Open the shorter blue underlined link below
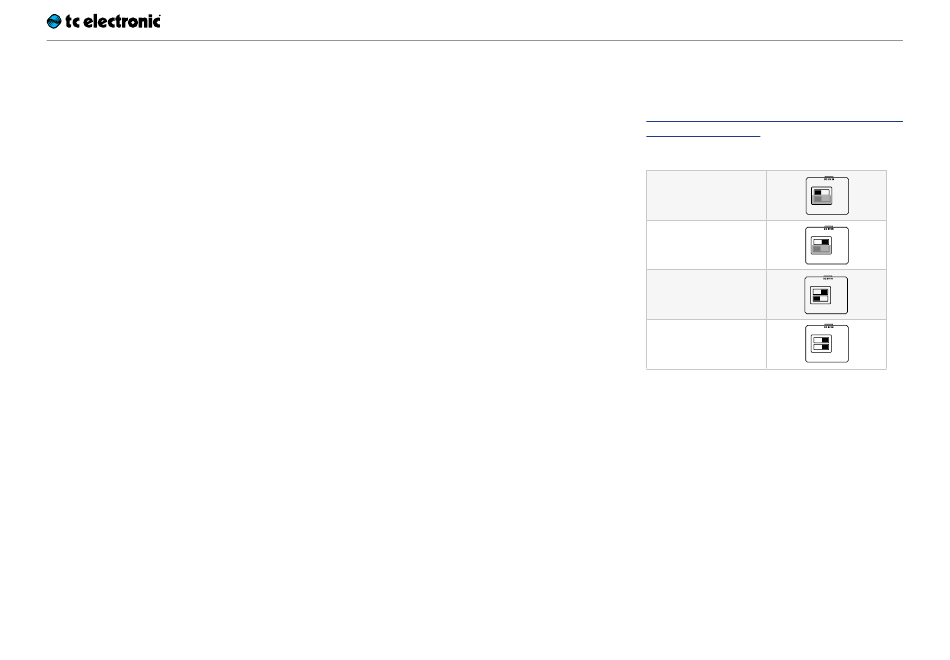The image size is (950, 660). tap(703, 136)
